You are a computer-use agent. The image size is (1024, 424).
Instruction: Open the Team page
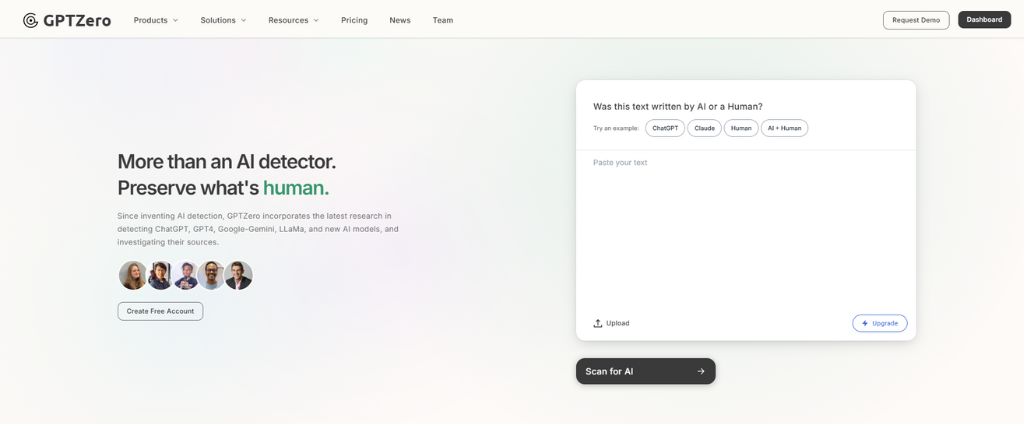442,20
